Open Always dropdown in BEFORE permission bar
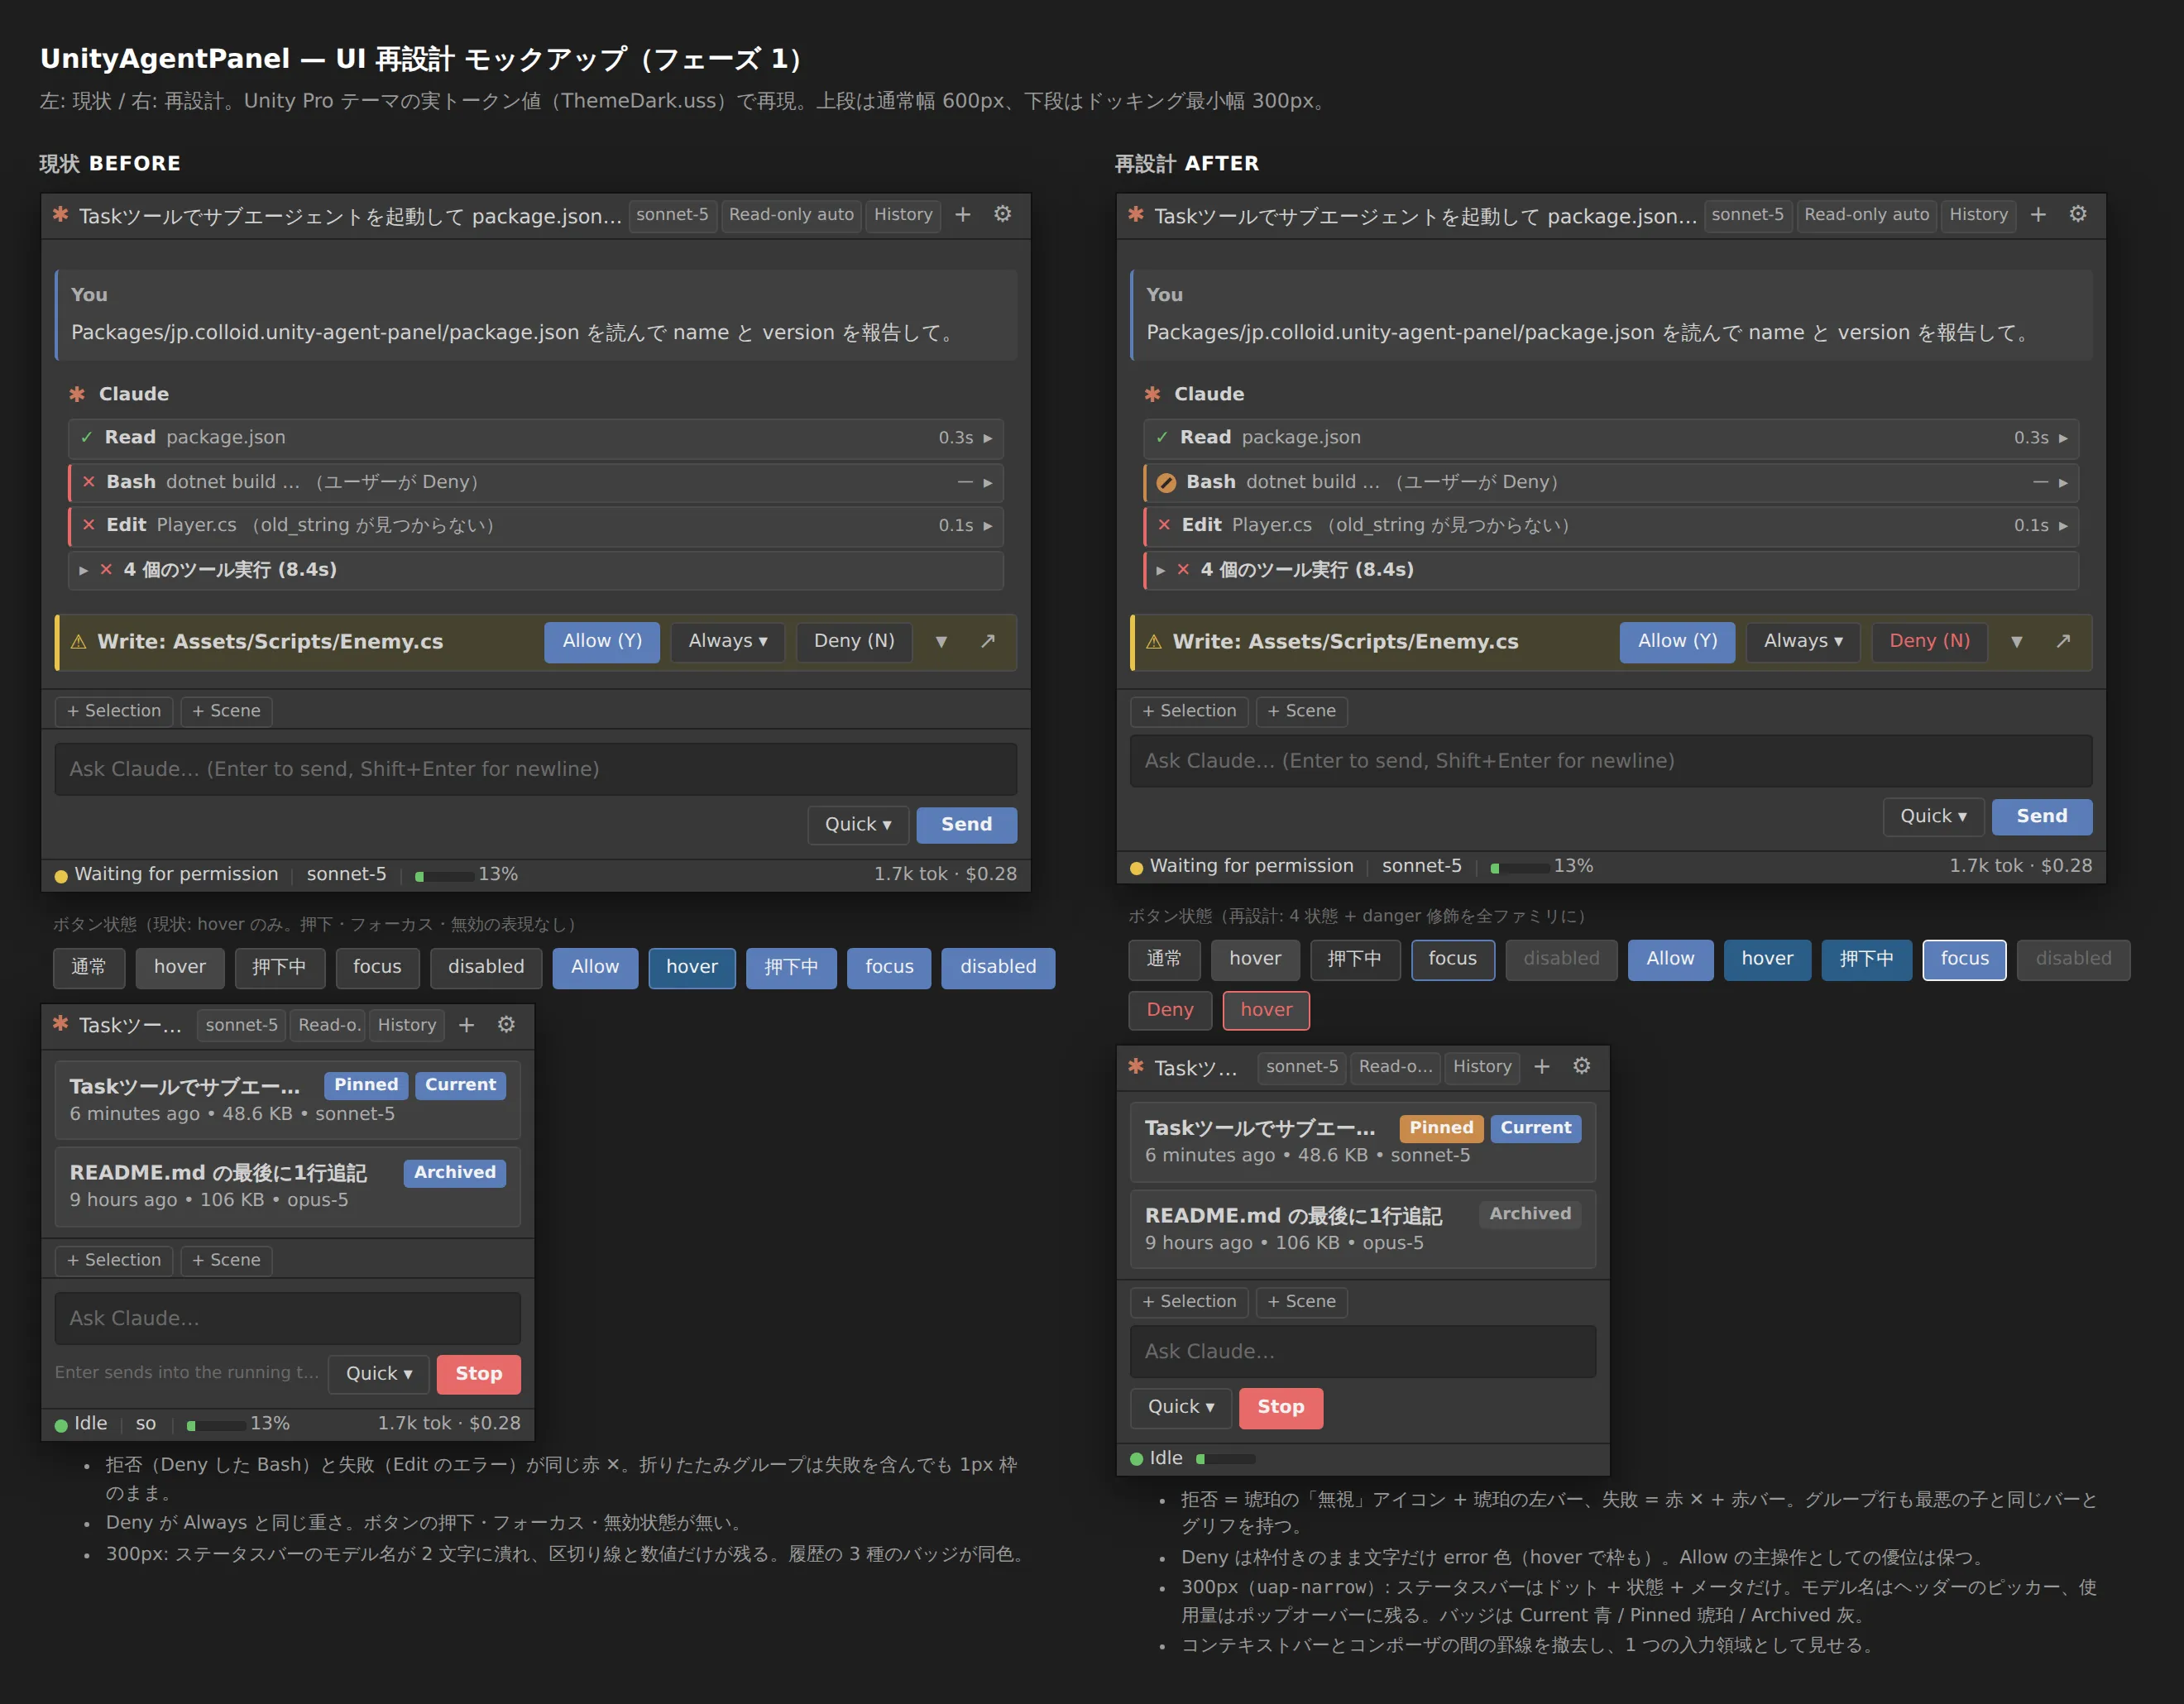 (x=728, y=642)
